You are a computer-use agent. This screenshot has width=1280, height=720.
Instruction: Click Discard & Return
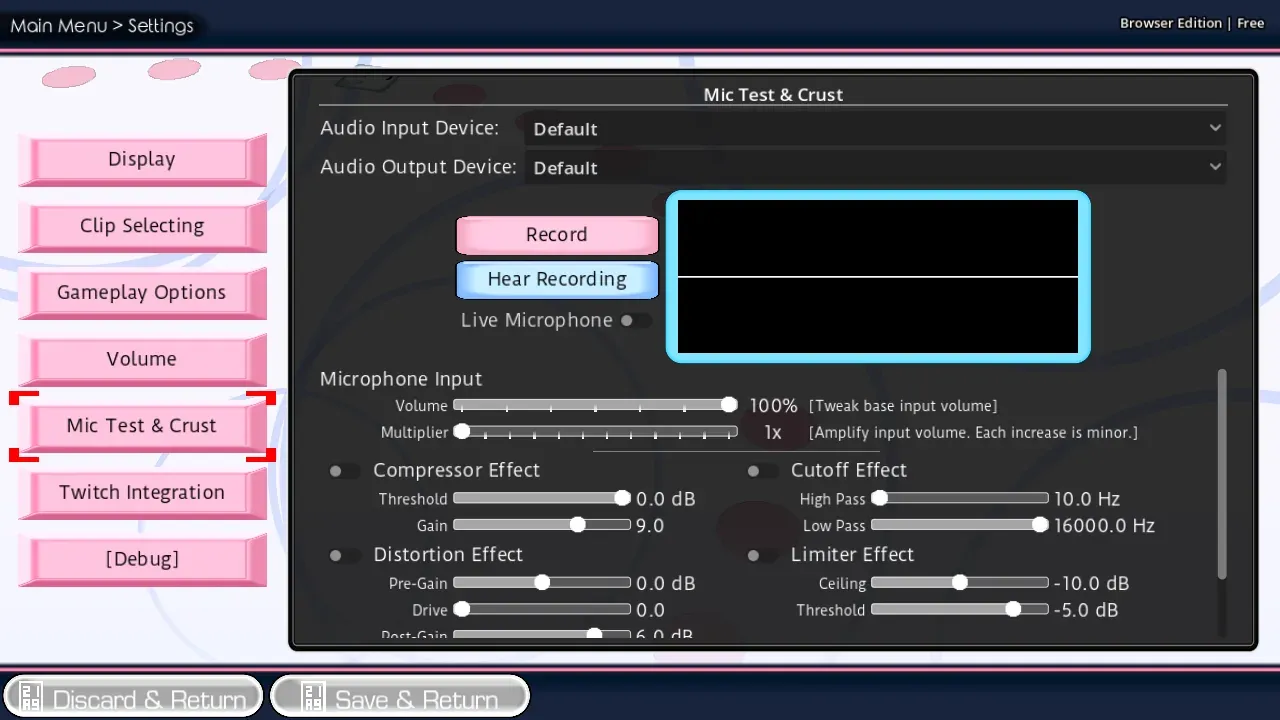134,698
